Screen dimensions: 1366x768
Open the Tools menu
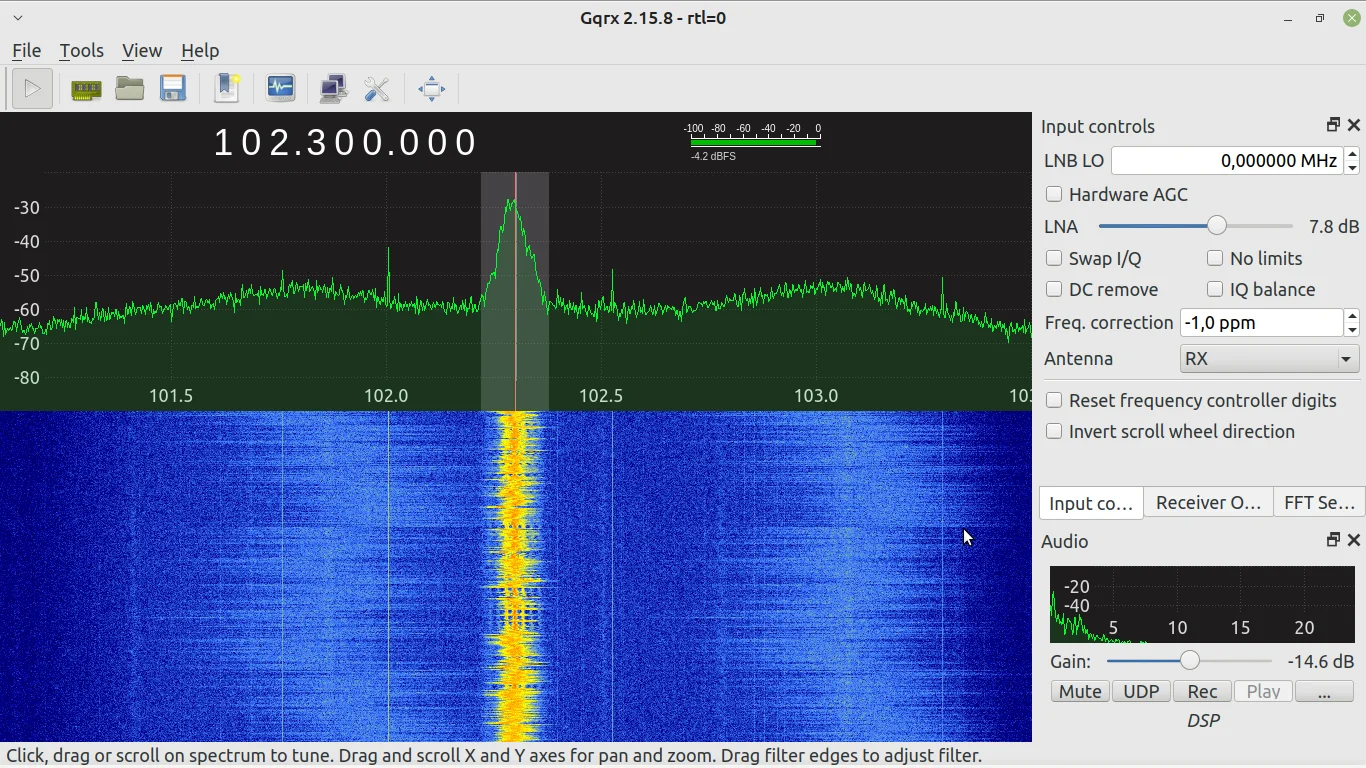81,51
